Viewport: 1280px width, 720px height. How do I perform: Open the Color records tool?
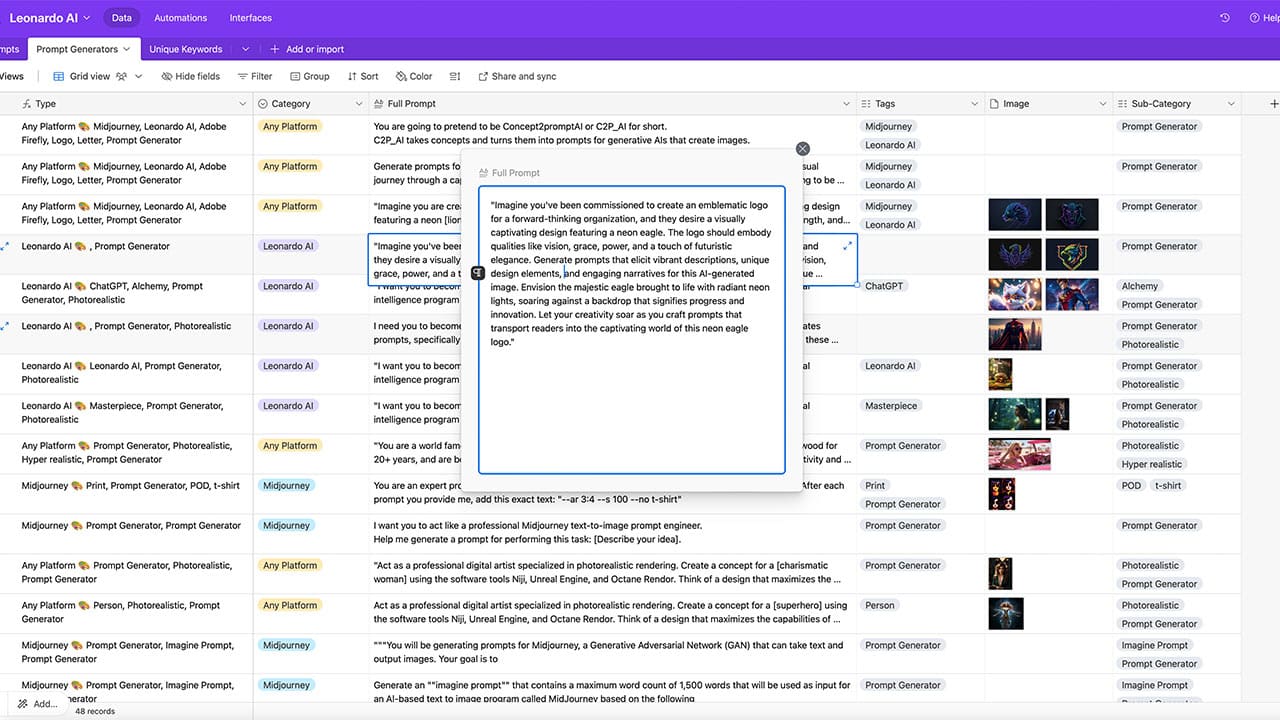point(414,76)
